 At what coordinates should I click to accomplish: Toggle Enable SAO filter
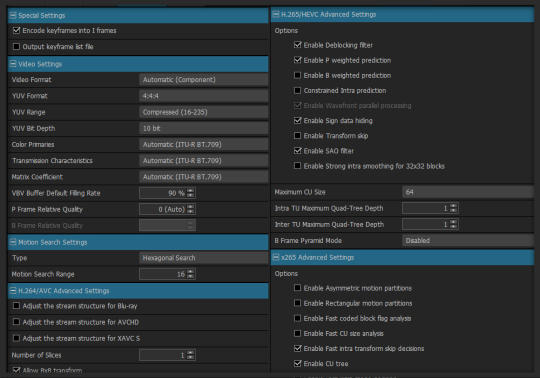[298, 150]
